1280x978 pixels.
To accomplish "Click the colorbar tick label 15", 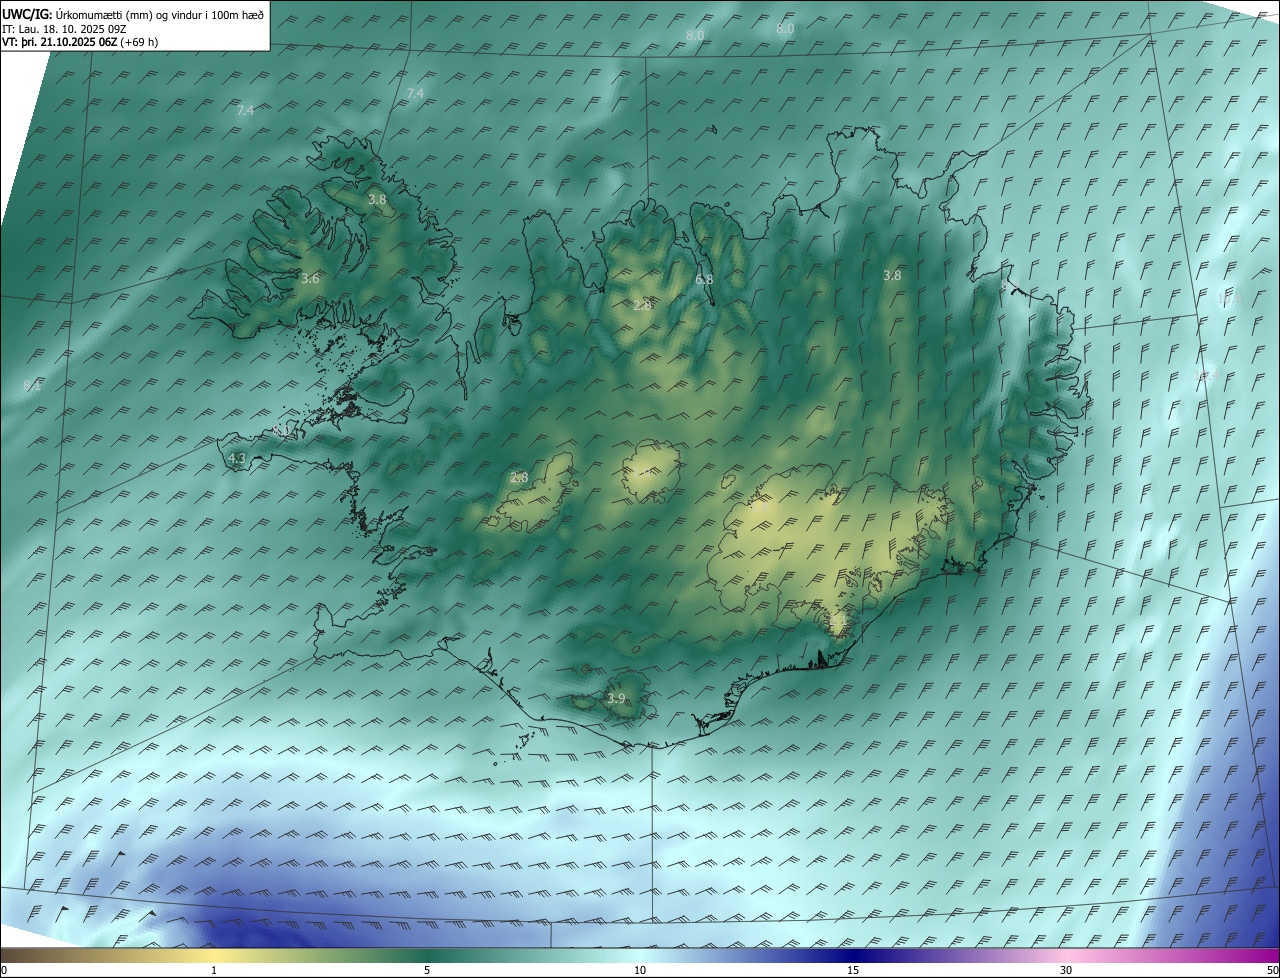I will tap(853, 970).
